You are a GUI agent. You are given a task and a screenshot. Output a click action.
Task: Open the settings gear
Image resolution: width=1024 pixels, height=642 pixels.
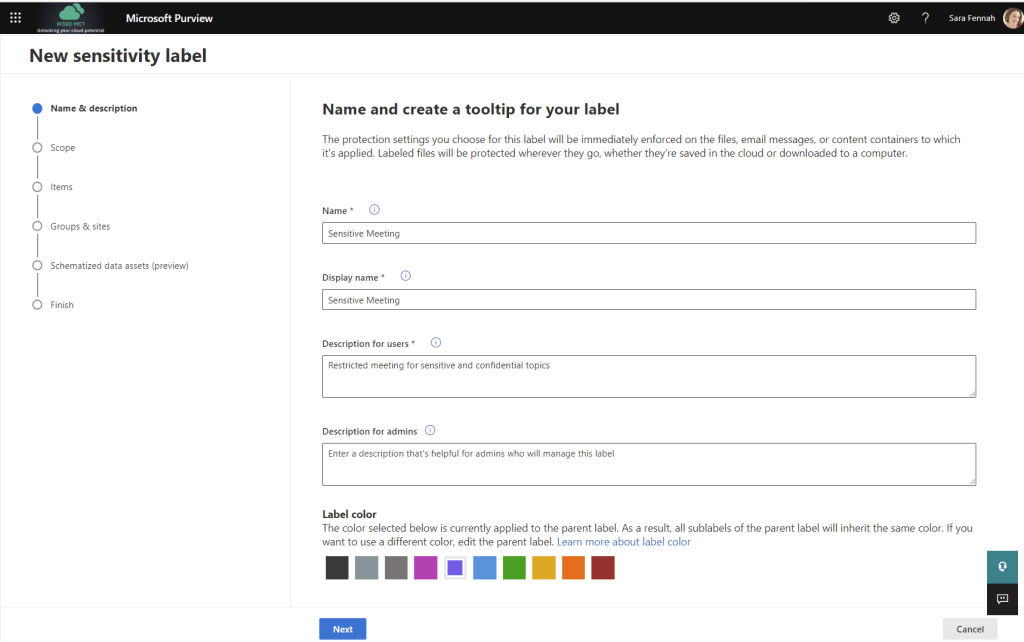point(894,17)
